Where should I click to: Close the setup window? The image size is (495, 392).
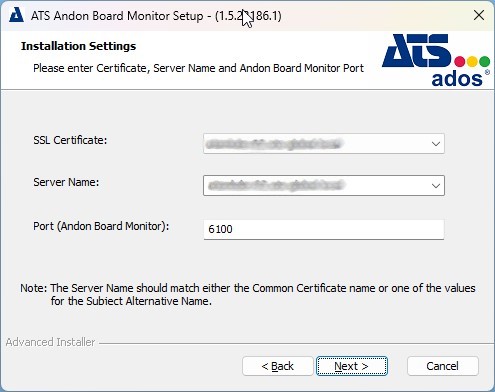[x=479, y=15]
